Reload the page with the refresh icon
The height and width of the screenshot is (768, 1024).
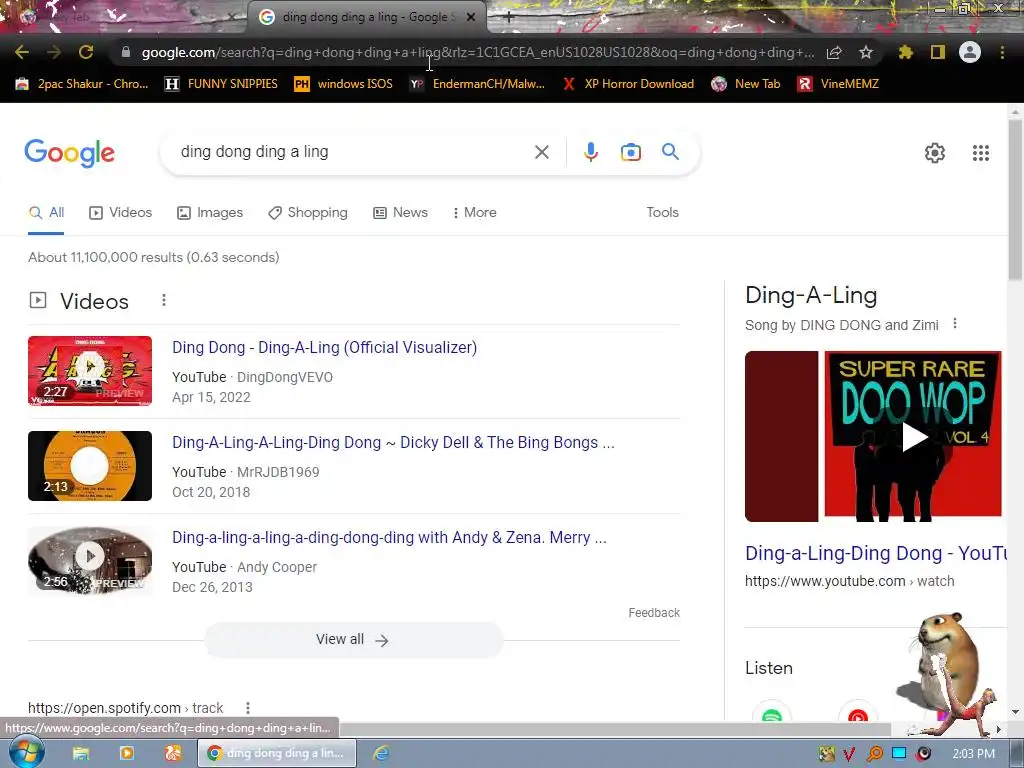86,52
